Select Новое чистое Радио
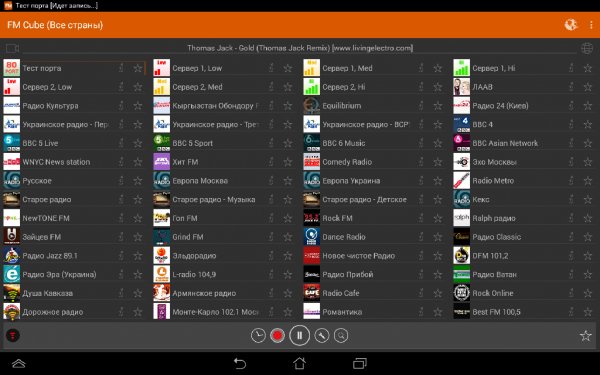Screen dimensions: 600x375 (x=359, y=256)
